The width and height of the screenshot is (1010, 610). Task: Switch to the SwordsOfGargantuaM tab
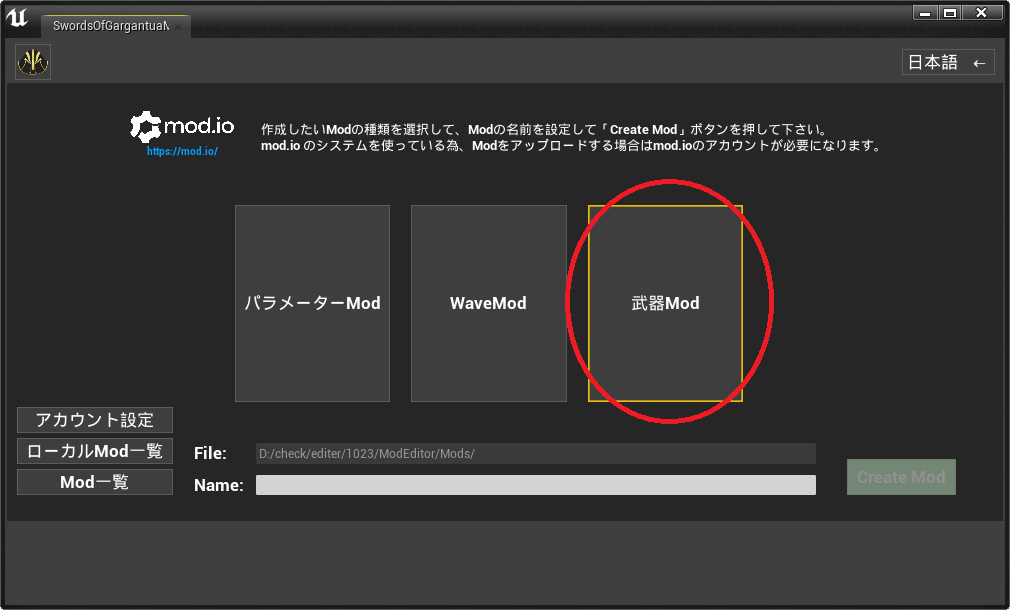coord(110,28)
